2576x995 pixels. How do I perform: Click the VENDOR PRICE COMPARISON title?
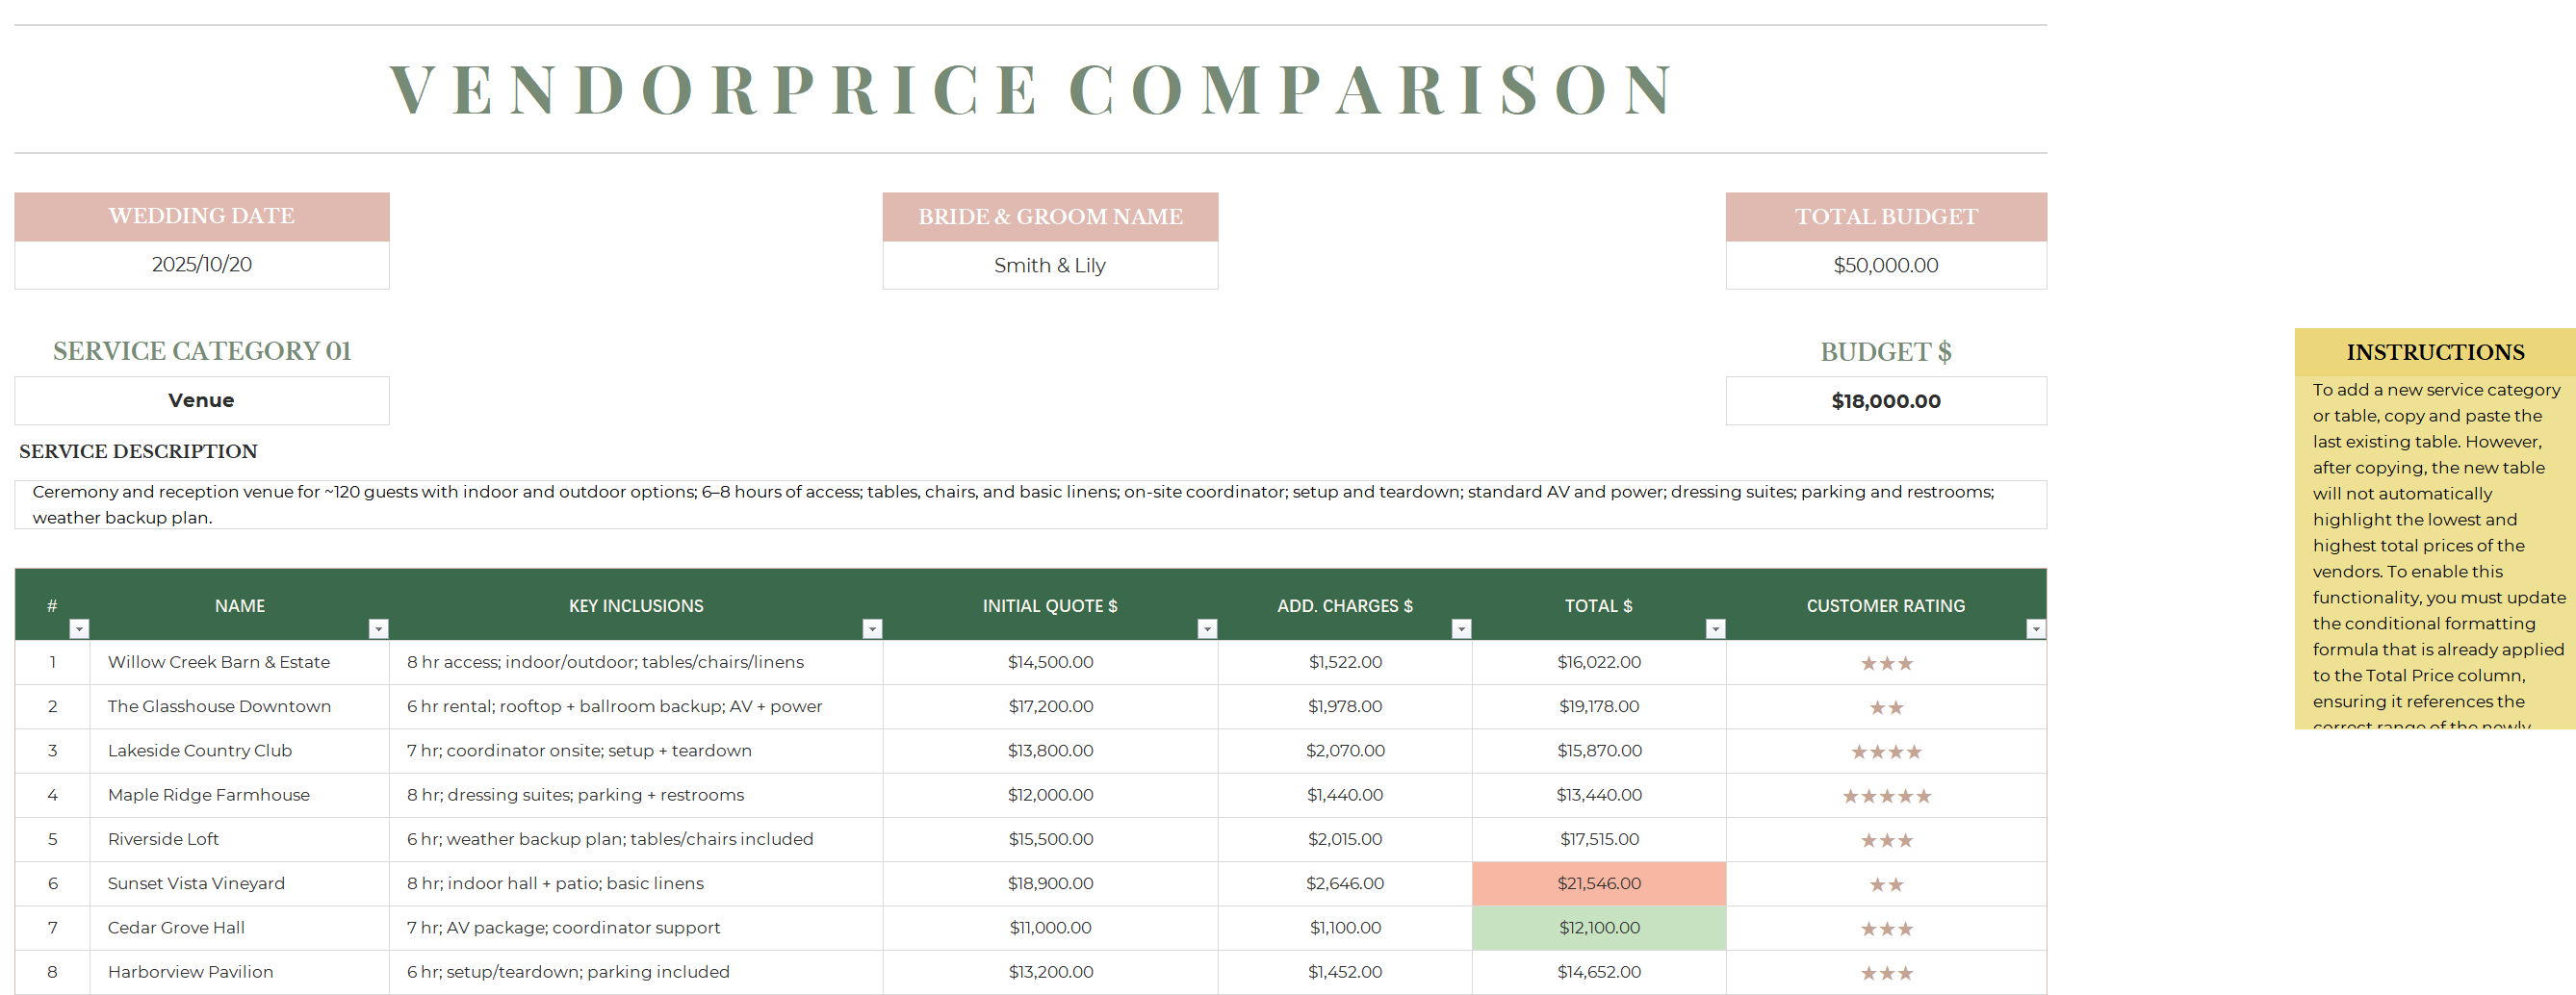pyautogui.click(x=1030, y=89)
